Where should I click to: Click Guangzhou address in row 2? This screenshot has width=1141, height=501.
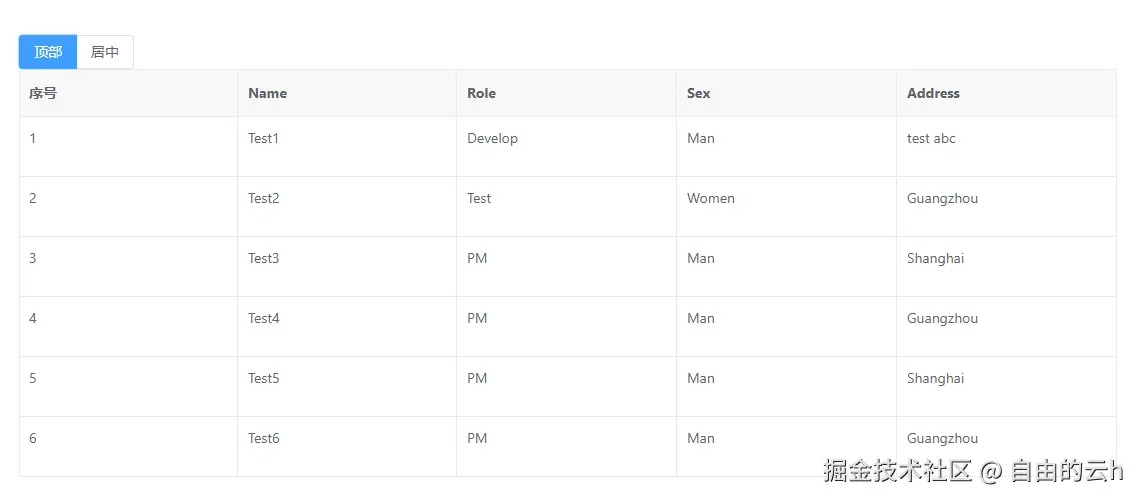942,198
